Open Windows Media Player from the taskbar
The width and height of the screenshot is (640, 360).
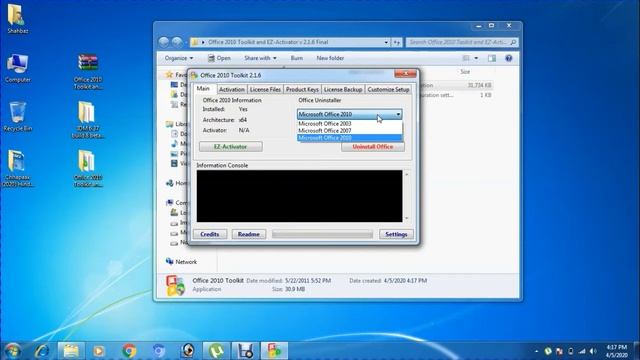[99, 351]
